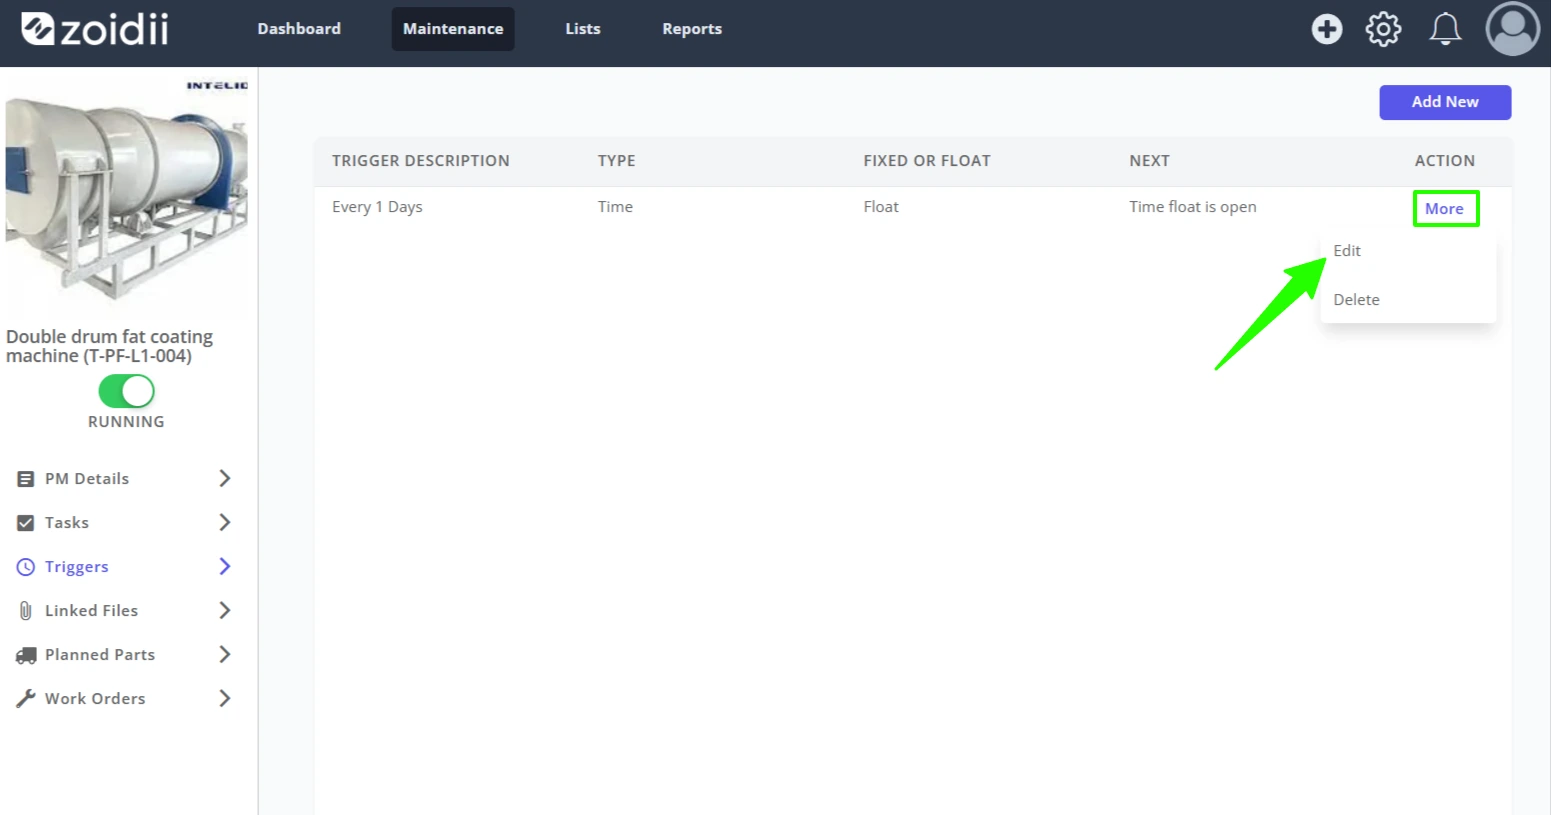This screenshot has height=815, width=1551.
Task: Click the Triggers clock icon
Action: coord(26,567)
